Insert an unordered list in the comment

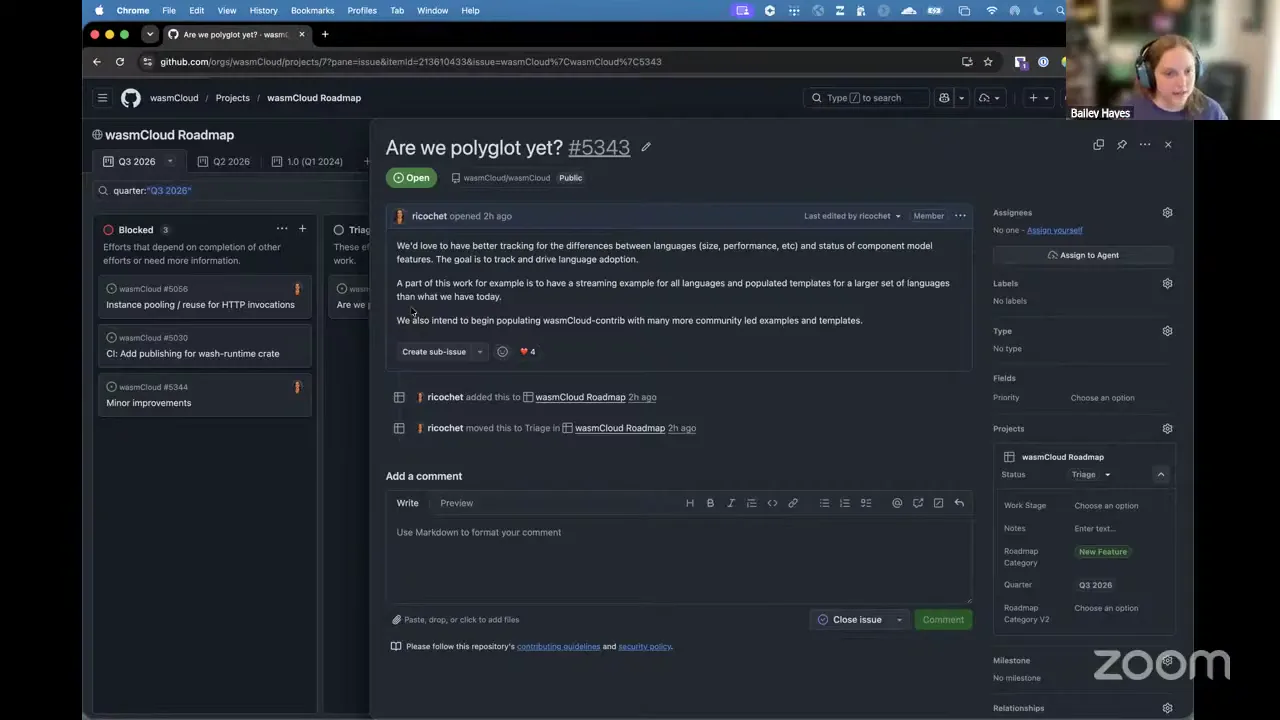tap(824, 503)
